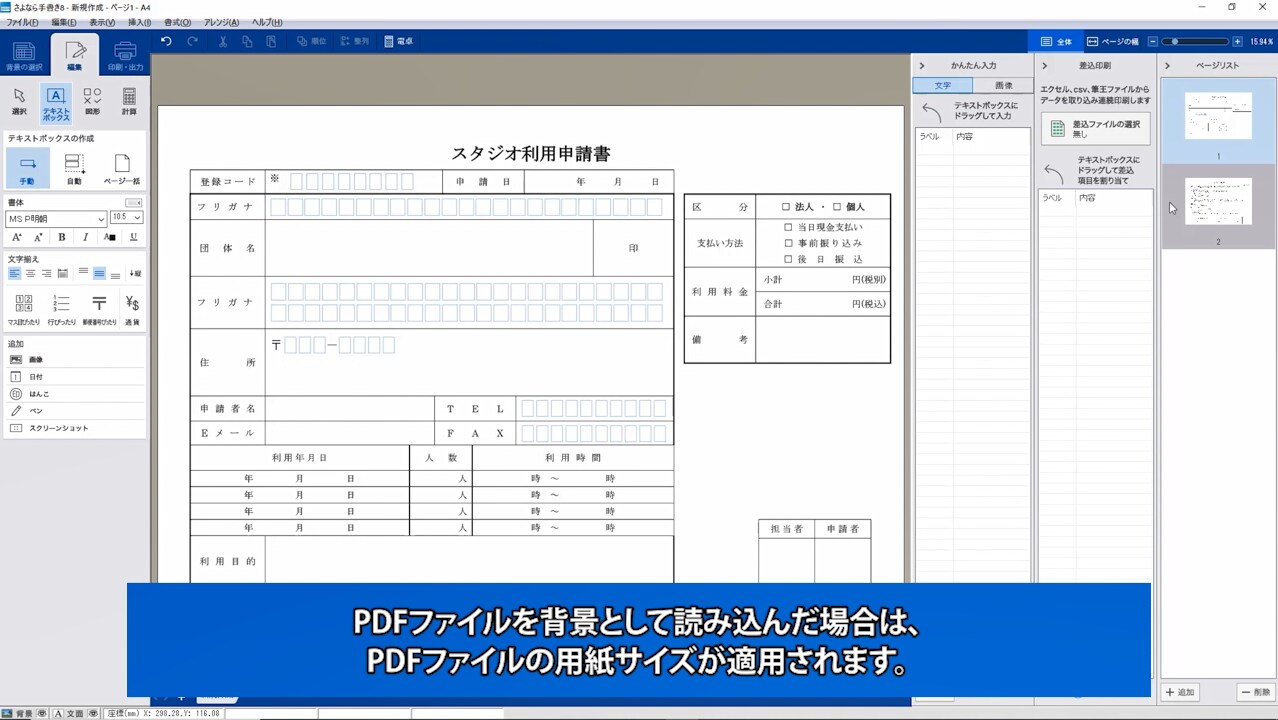Open the 表示(V) menu
Viewport: 1278px width, 720px height.
coord(101,22)
